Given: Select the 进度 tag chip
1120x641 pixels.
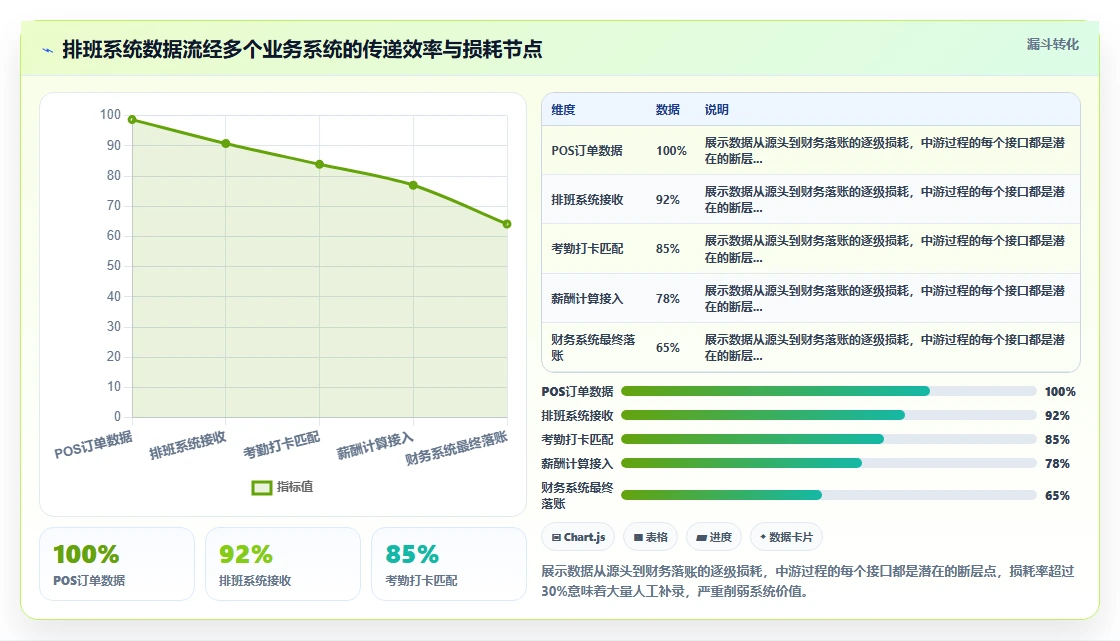Looking at the screenshot, I should tap(714, 537).
